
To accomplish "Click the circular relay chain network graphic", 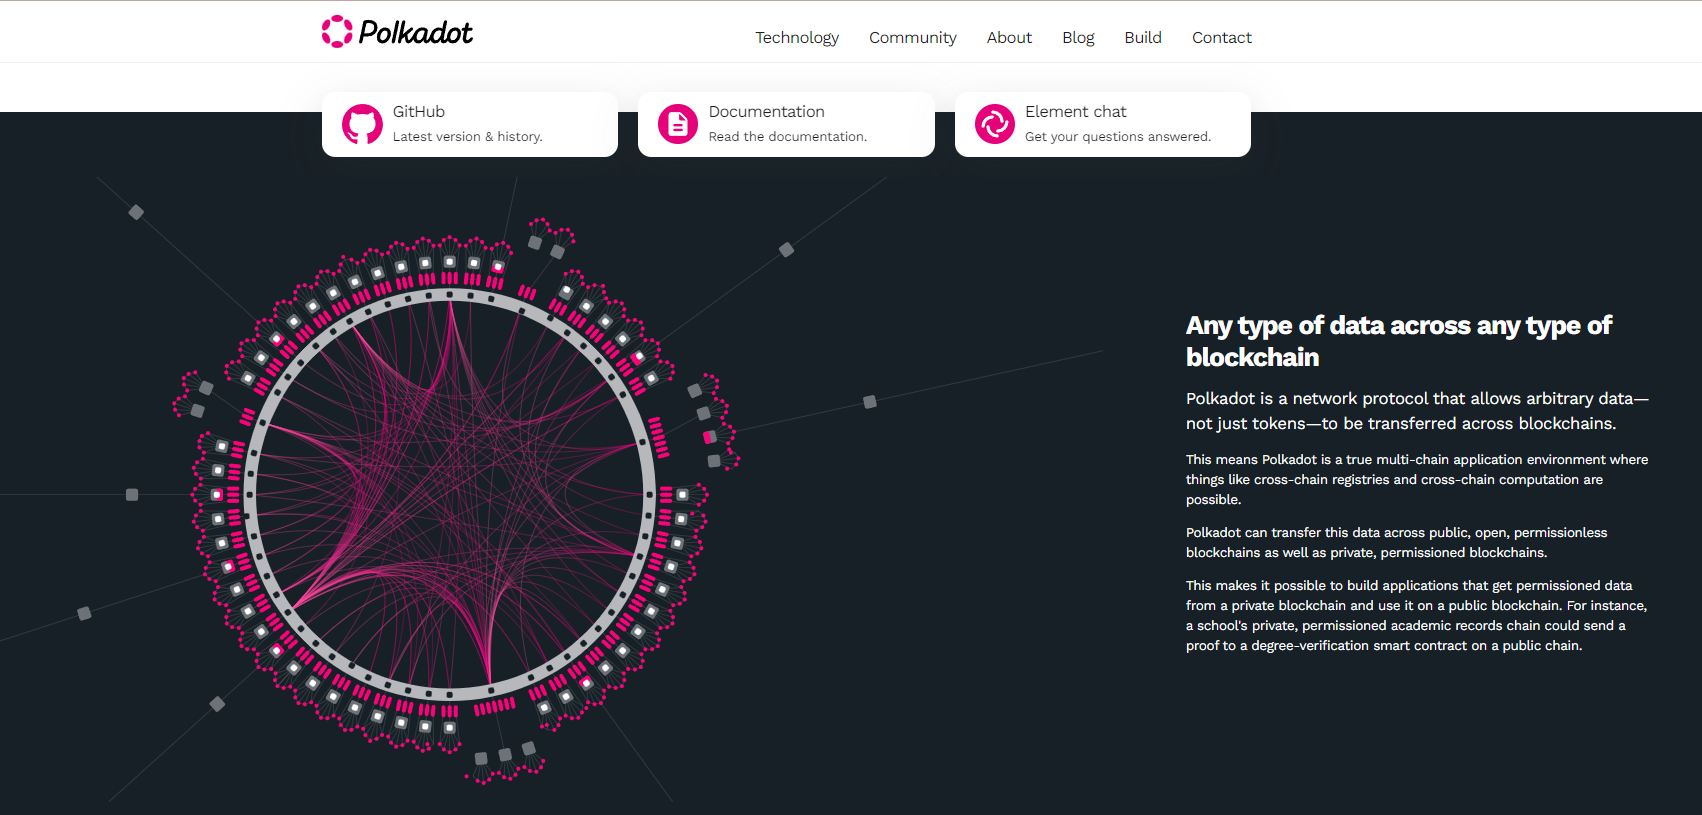I will pos(450,495).
